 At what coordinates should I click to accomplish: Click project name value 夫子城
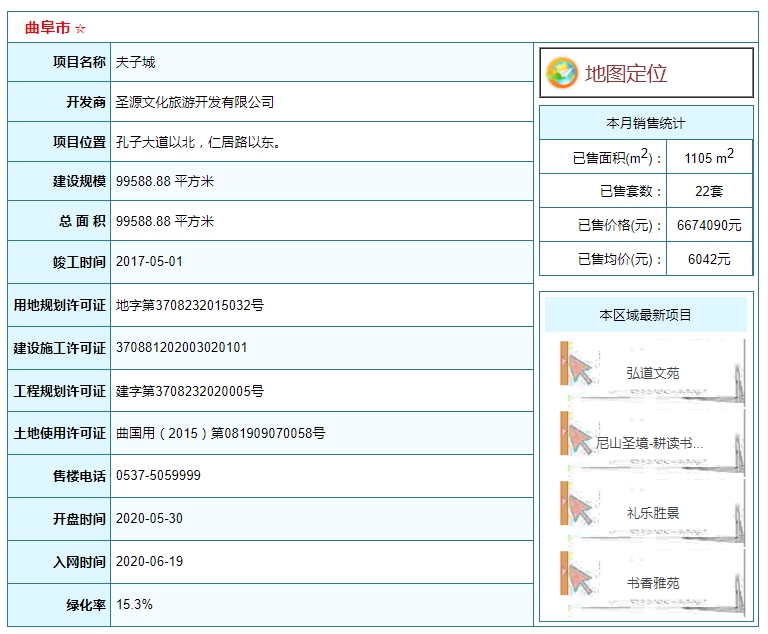tap(135, 62)
